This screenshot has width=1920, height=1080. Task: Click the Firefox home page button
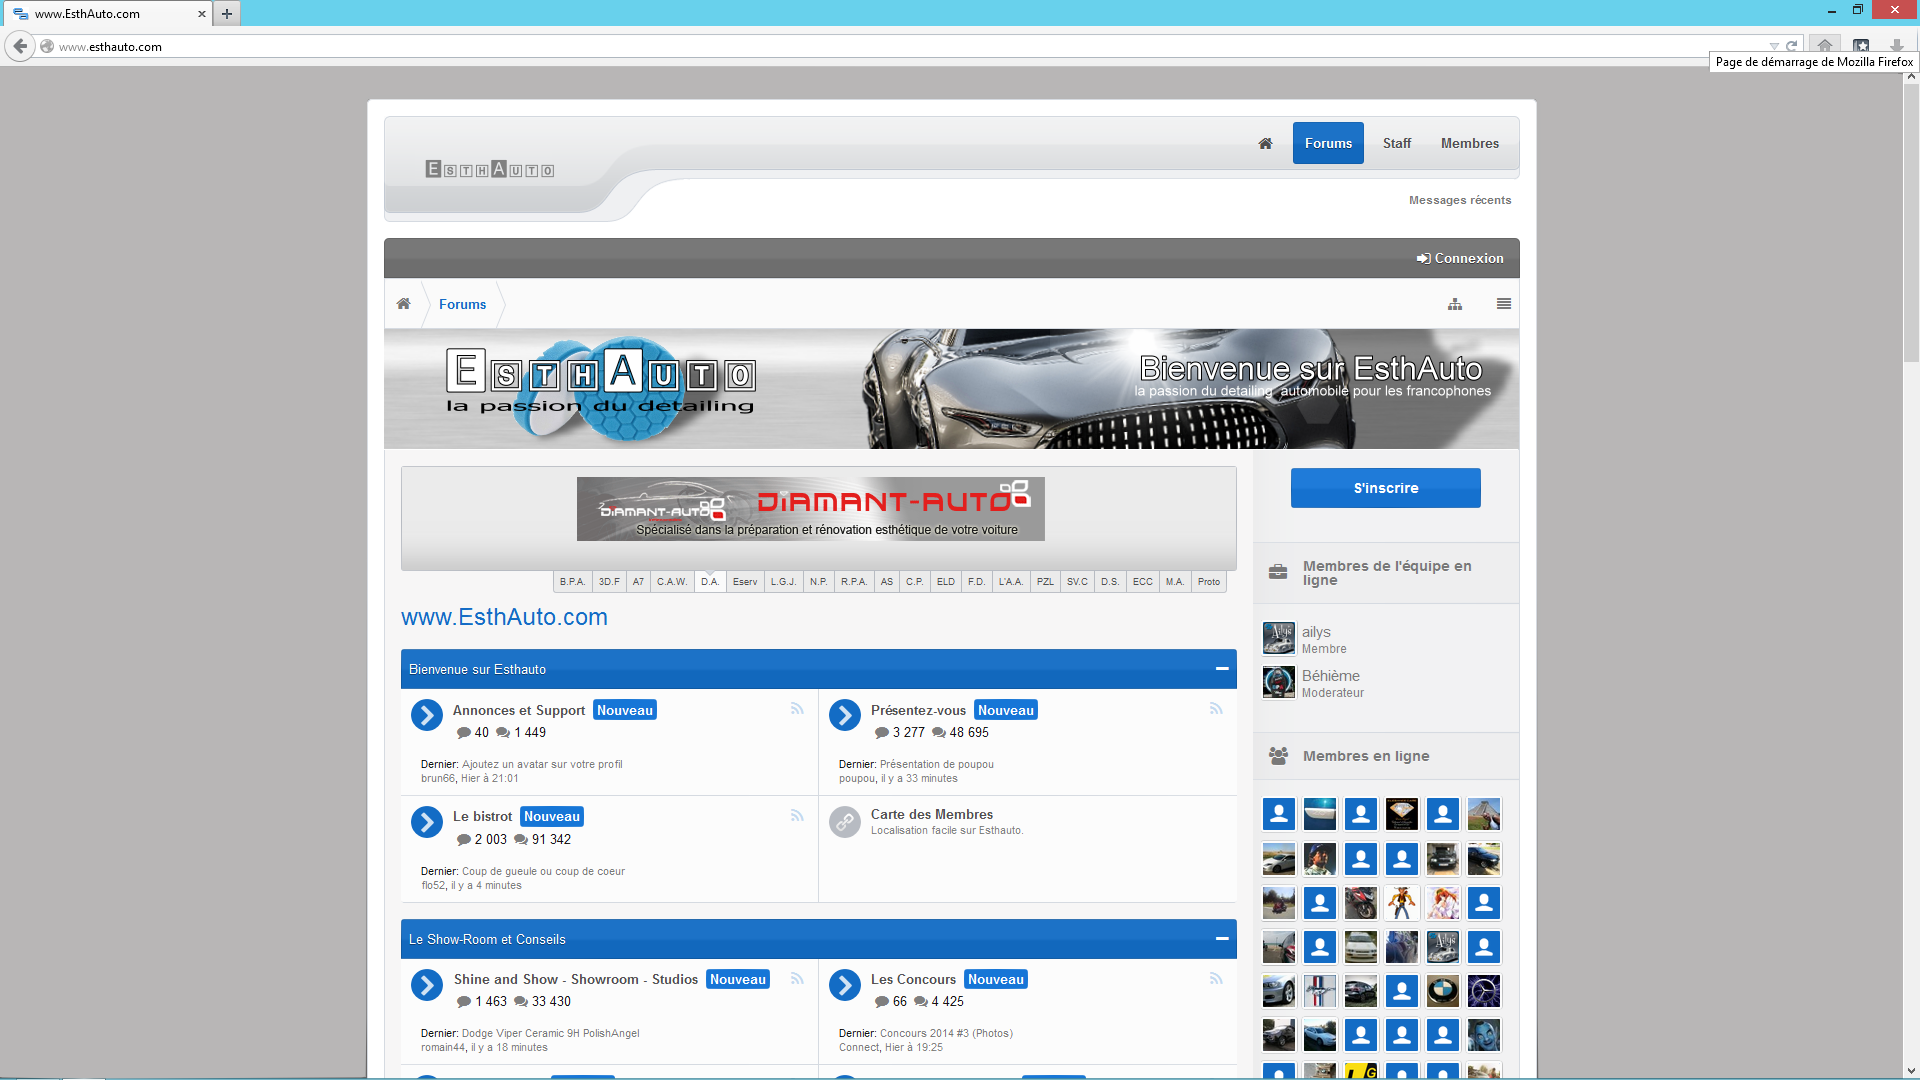coord(1825,46)
